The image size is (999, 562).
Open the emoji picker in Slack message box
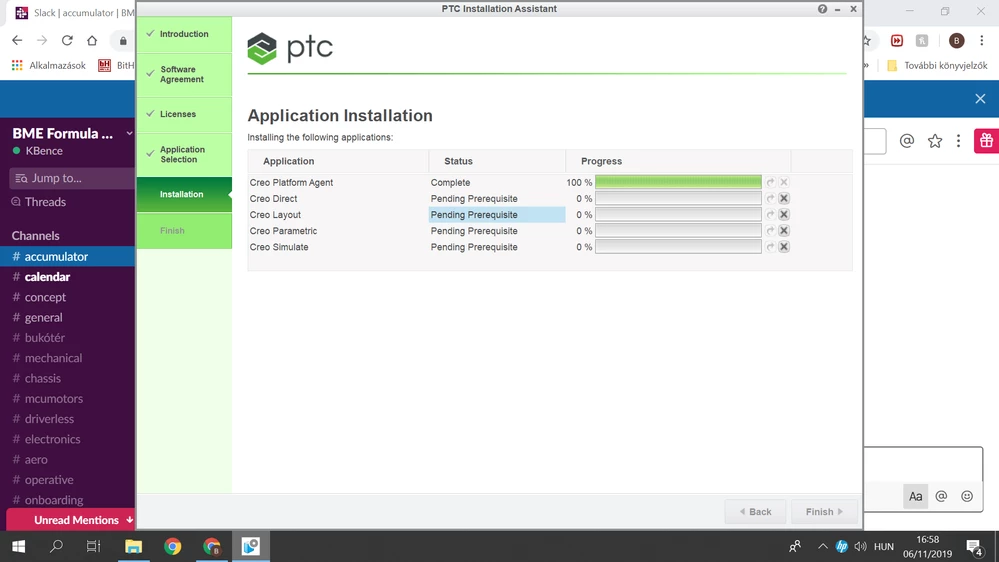click(967, 496)
